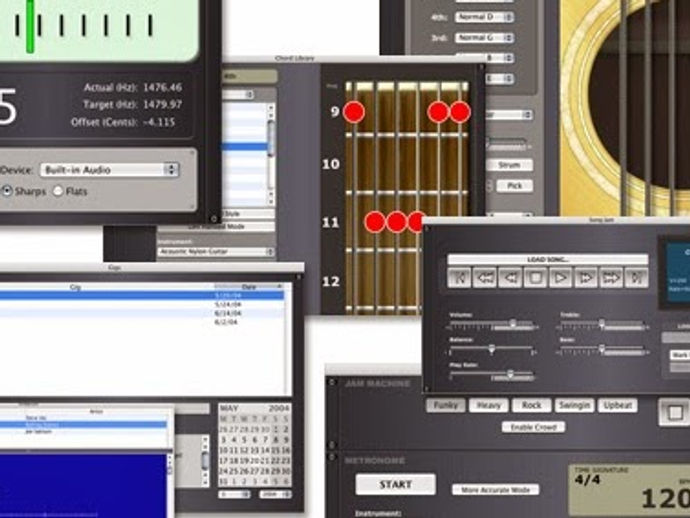Click the Strum button
Viewport: 690px width, 518px height.
[510, 165]
